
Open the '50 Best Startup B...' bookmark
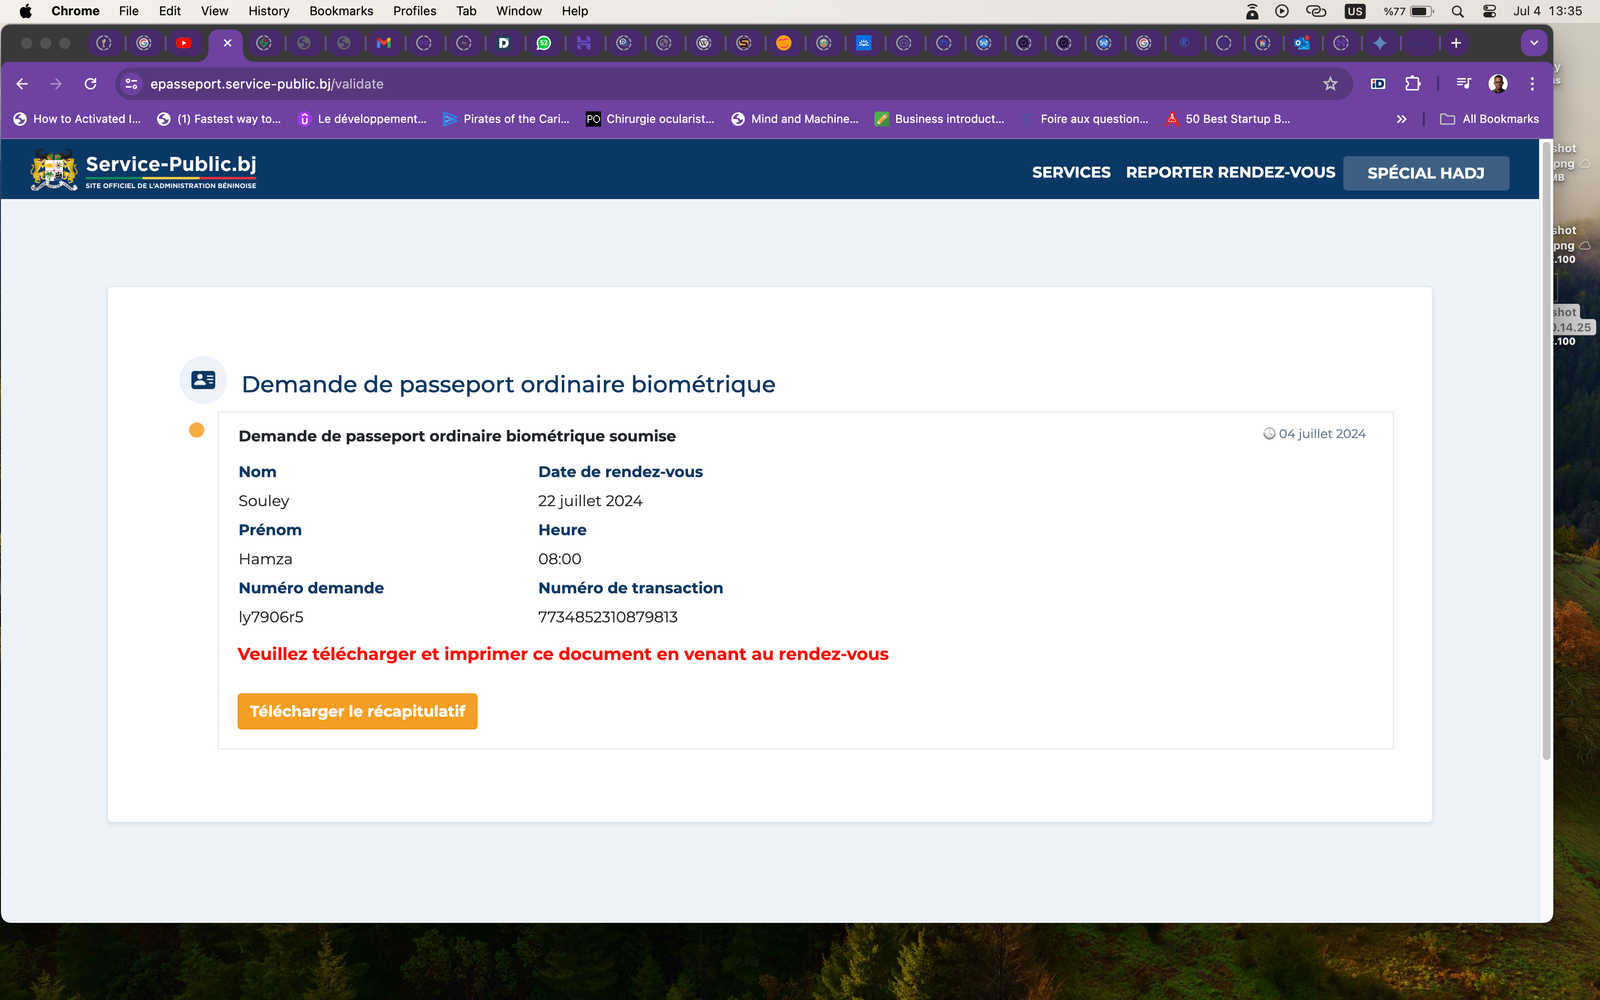[1228, 119]
